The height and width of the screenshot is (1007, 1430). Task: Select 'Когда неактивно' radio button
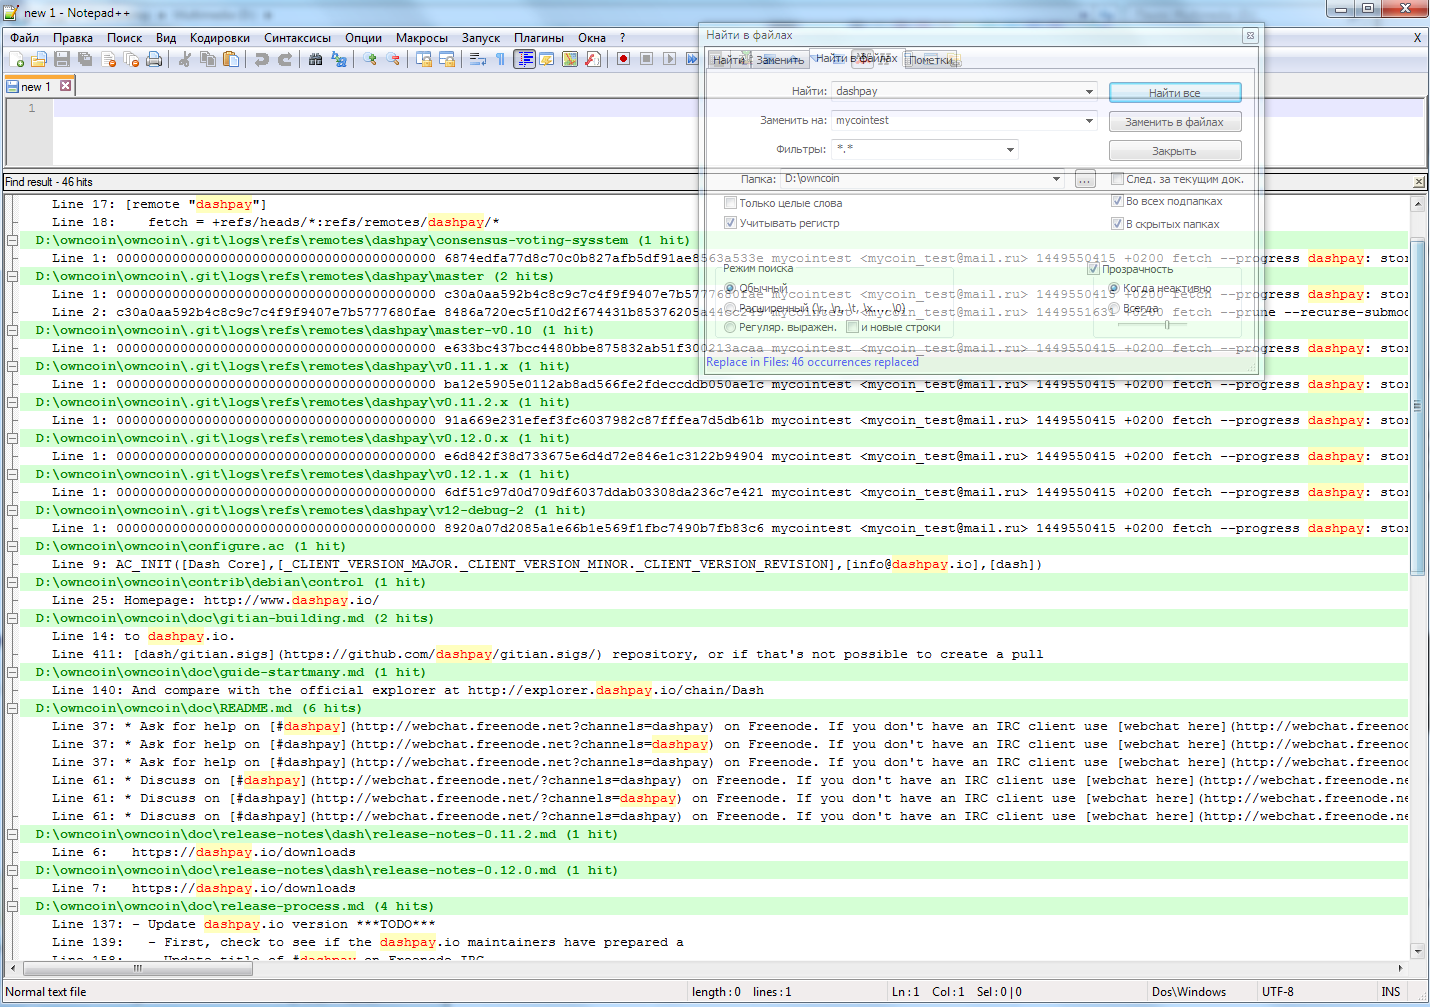click(x=1113, y=288)
